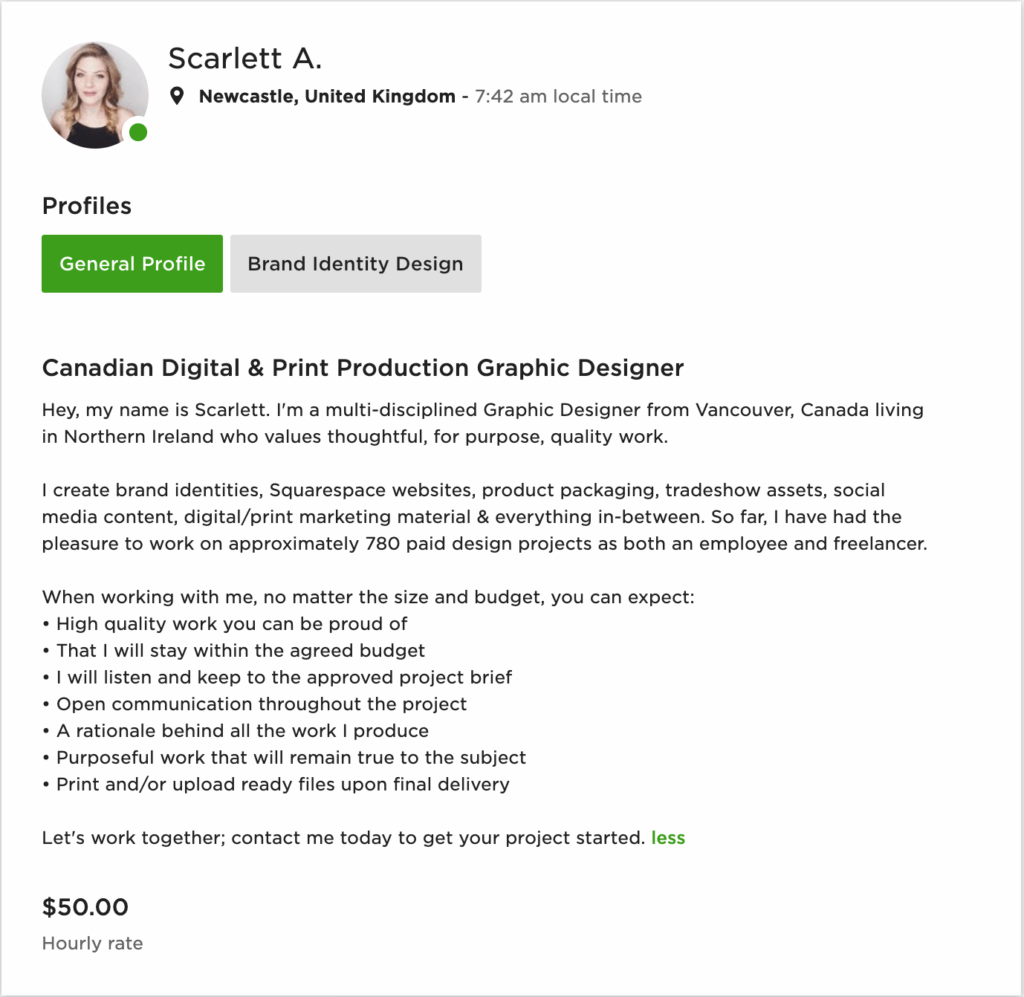Select the General Profile tab

point(132,264)
